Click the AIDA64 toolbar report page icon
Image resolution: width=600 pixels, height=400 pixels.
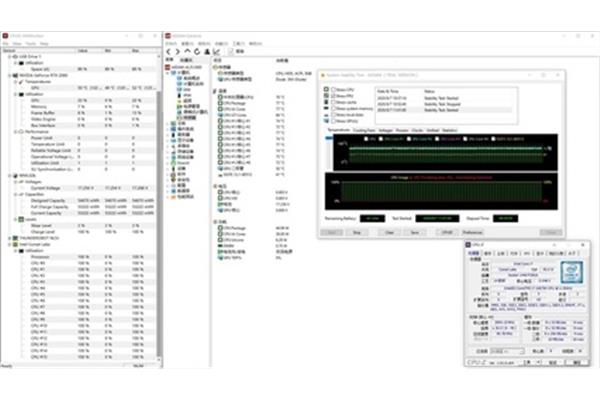pos(230,51)
